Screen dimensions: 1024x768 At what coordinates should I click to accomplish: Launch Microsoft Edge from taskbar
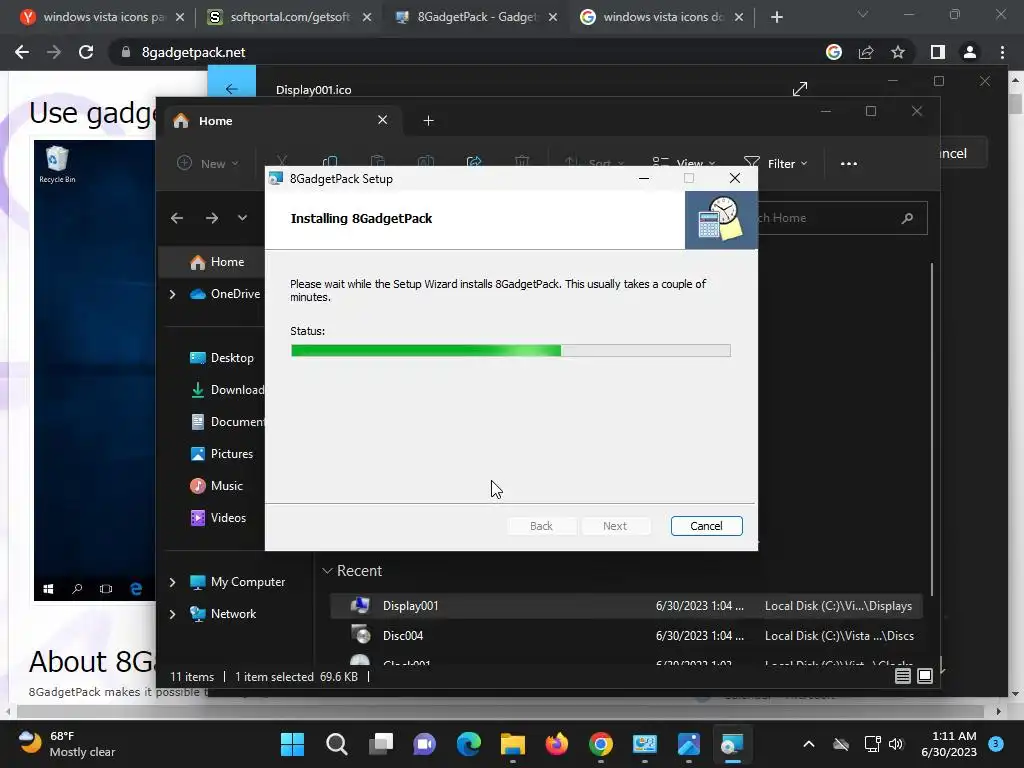point(468,744)
